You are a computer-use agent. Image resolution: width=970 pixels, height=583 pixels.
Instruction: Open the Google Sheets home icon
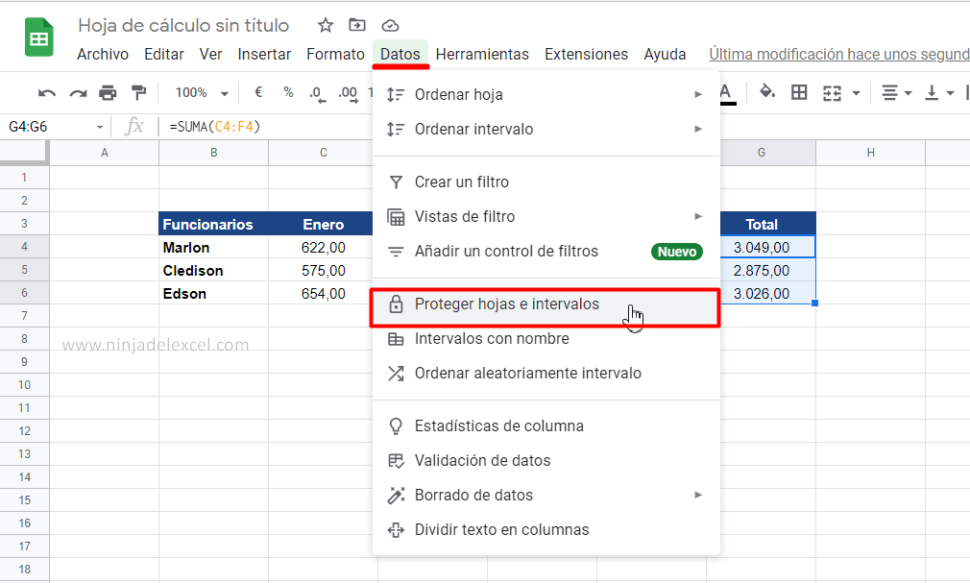click(39, 39)
